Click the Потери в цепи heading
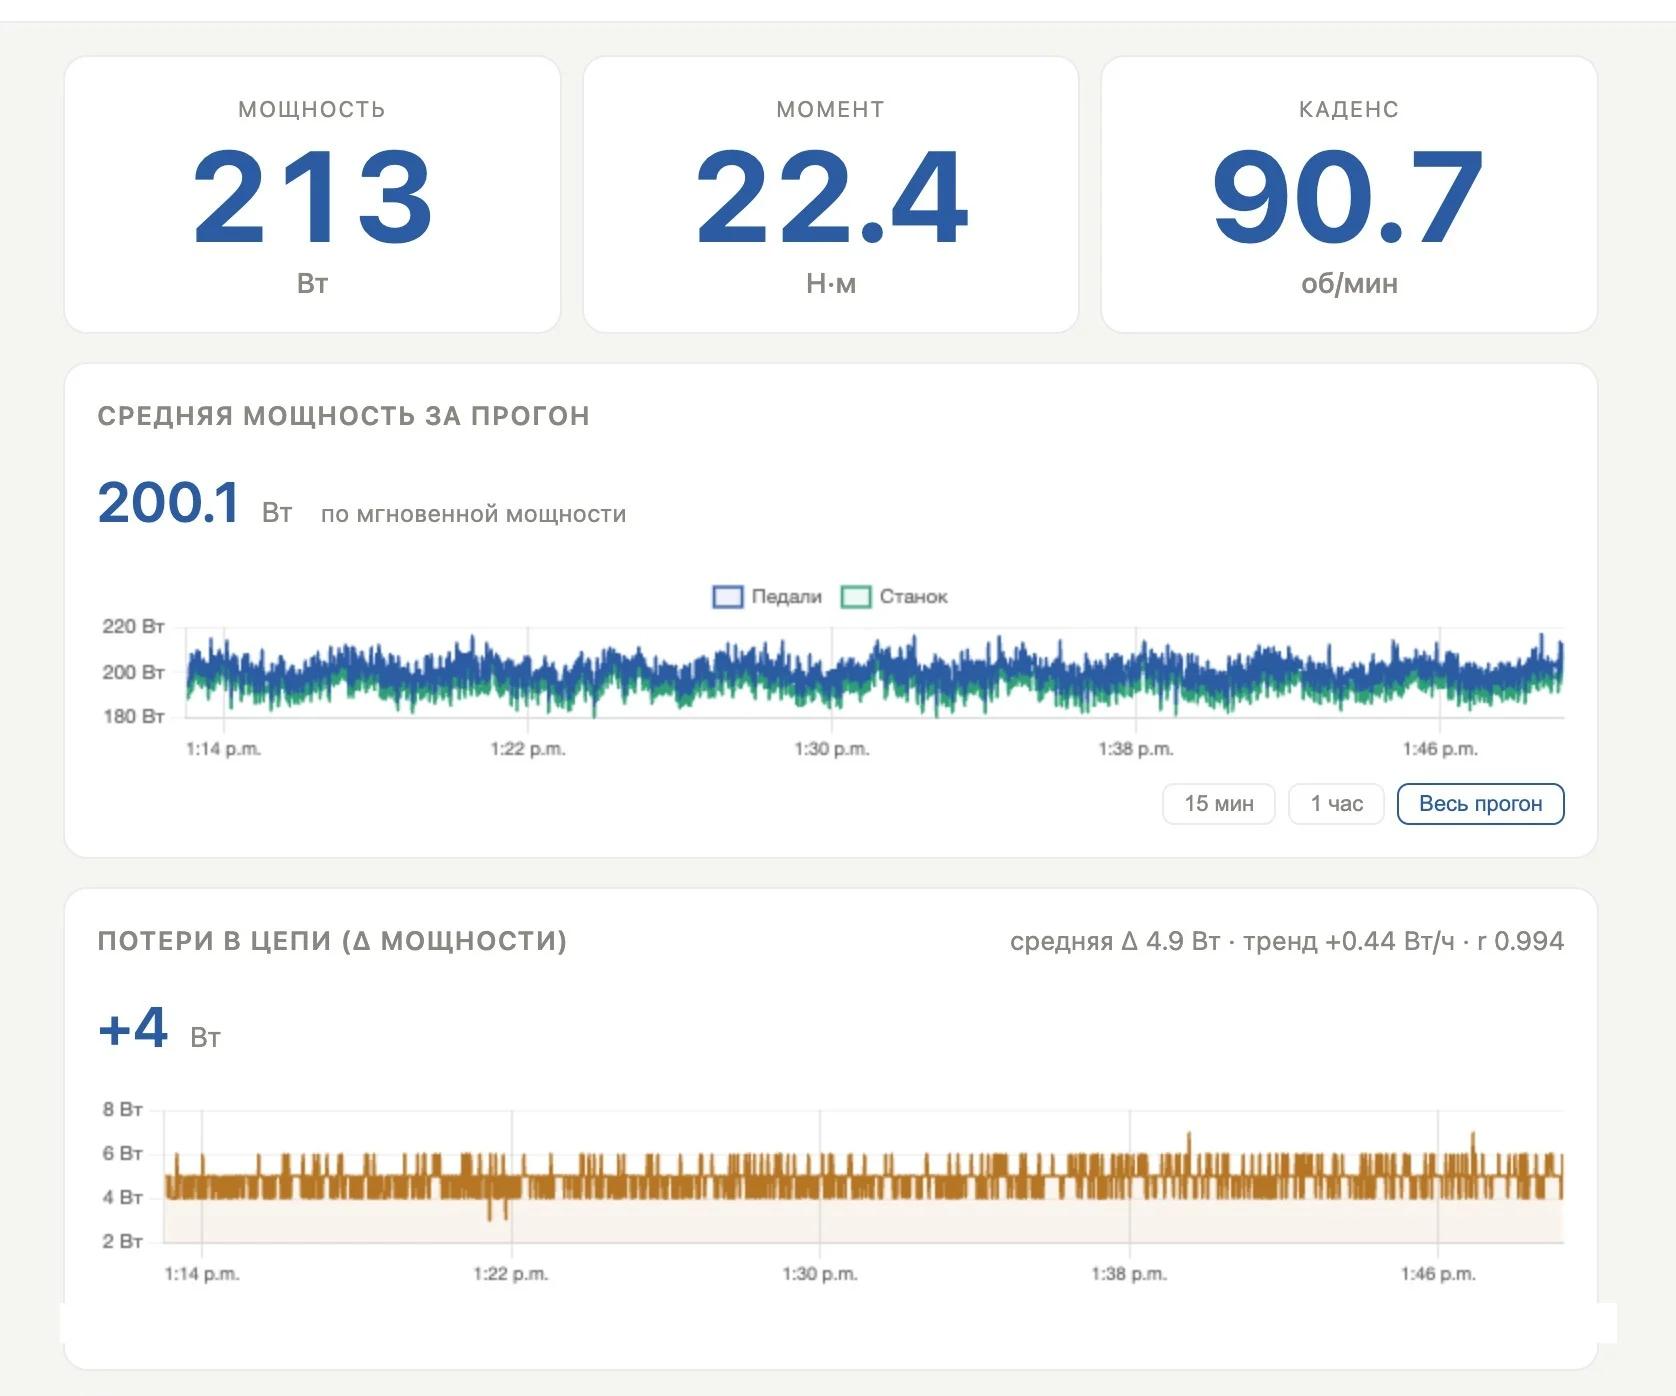 (x=332, y=941)
